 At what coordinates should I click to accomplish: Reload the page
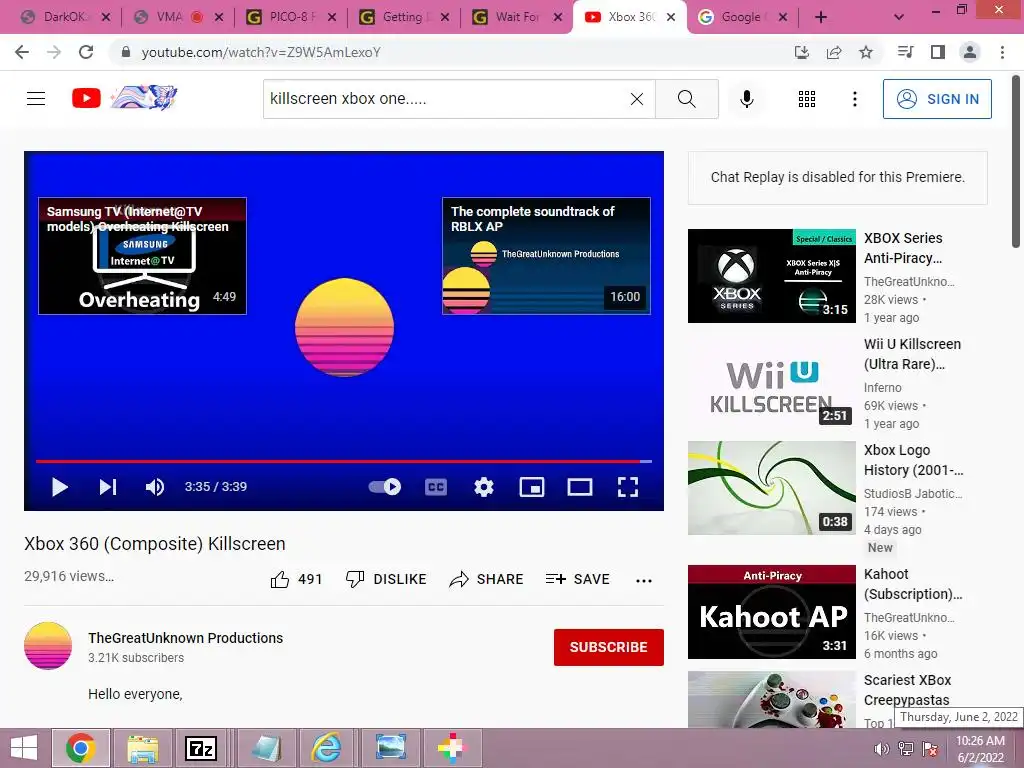(86, 52)
